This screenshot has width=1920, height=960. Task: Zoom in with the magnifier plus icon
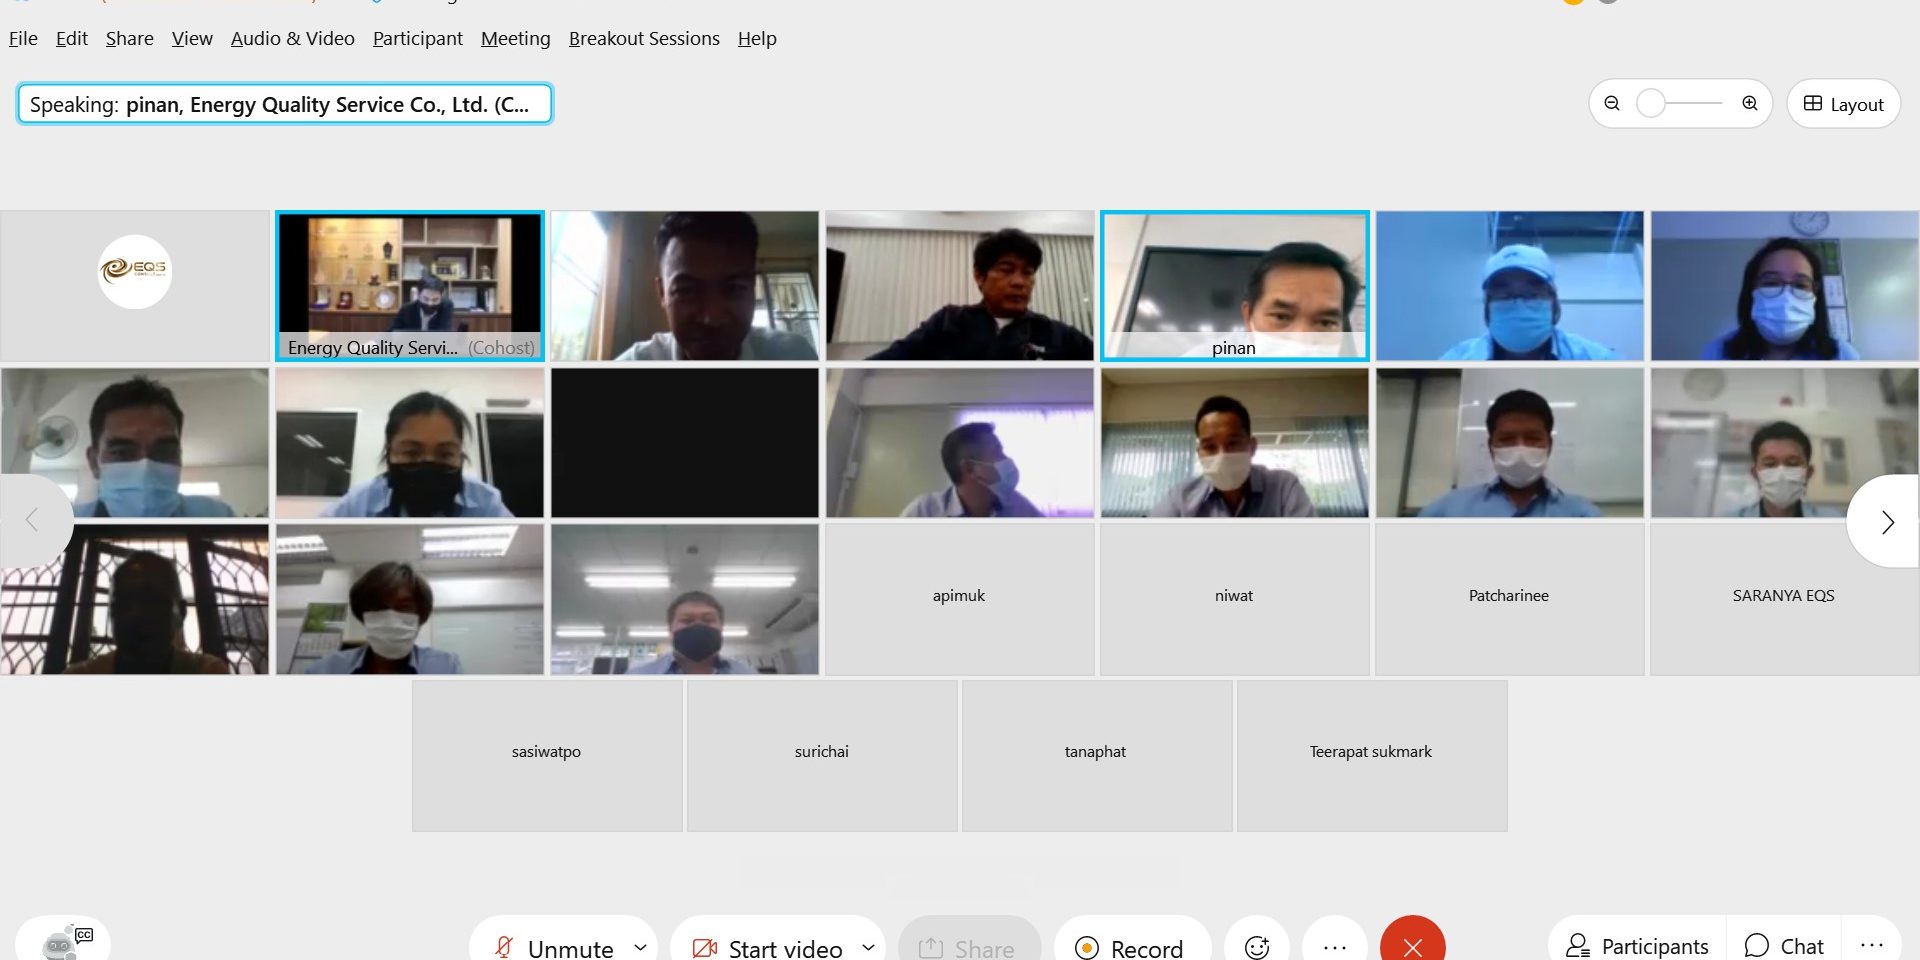click(x=1750, y=103)
